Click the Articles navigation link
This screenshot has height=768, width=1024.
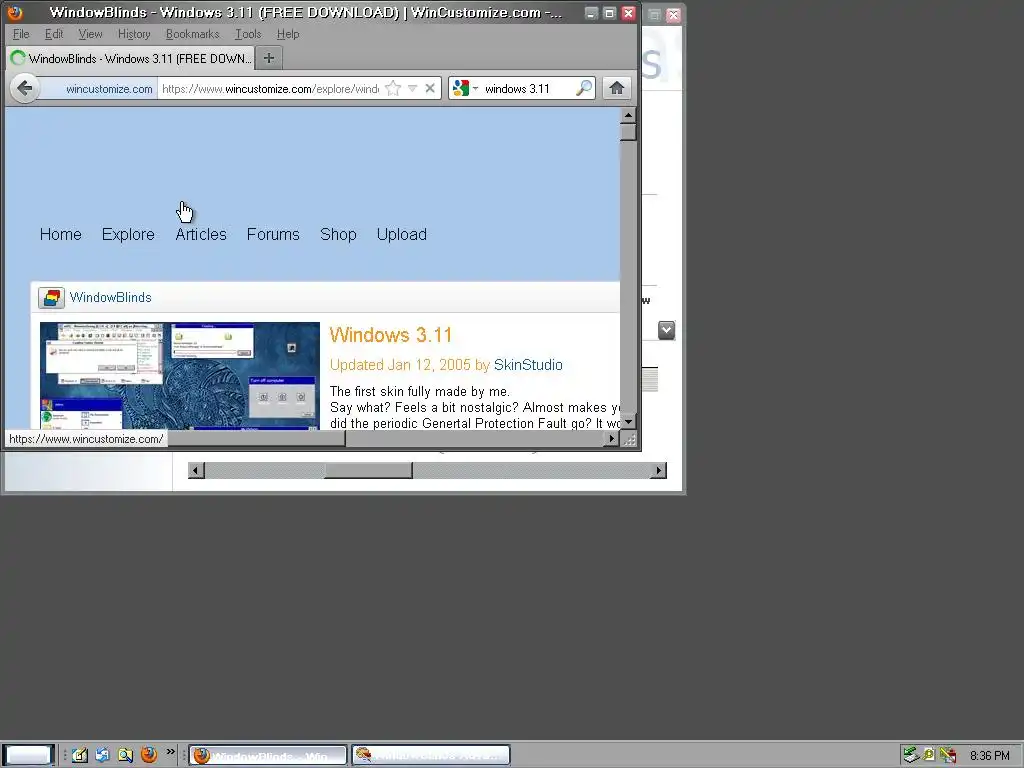201,234
